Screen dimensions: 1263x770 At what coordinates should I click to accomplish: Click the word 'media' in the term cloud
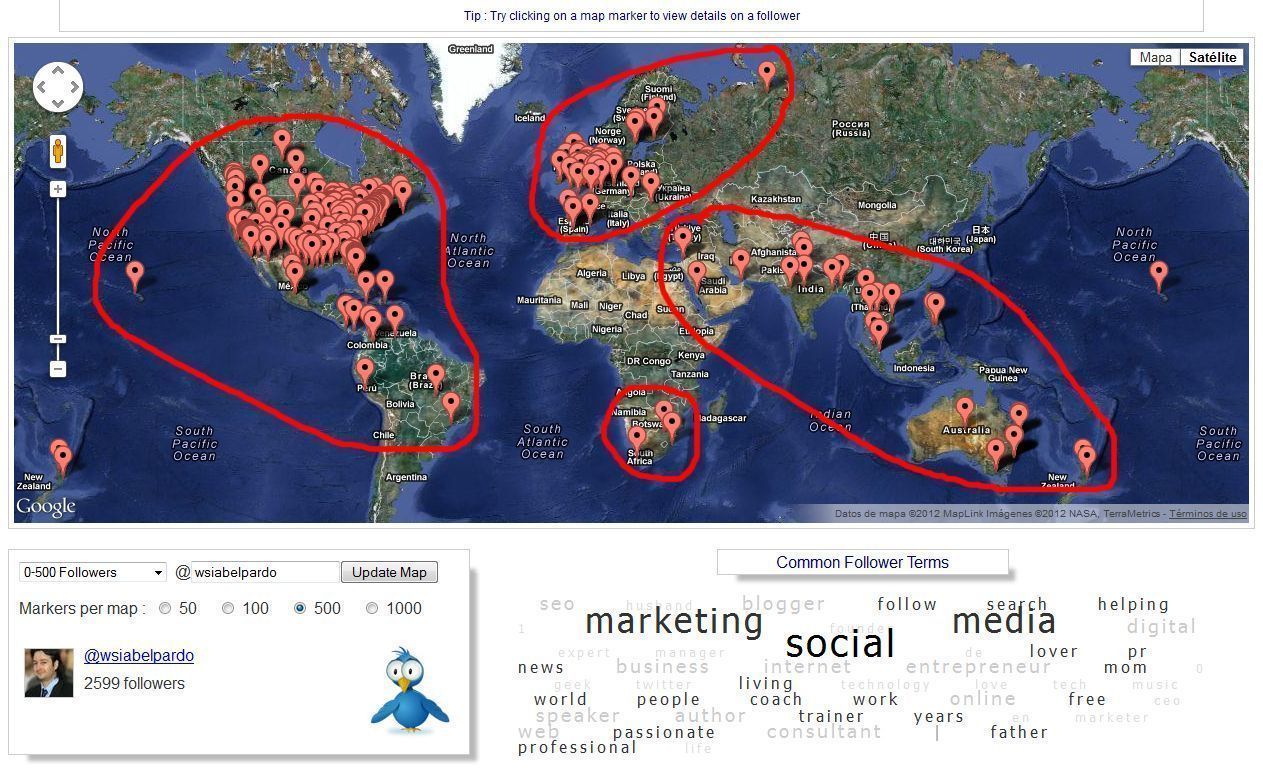[x=1004, y=622]
